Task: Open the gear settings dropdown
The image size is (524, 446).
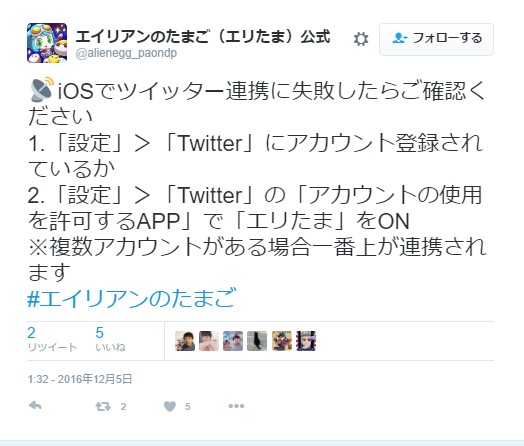Action: tap(361, 39)
